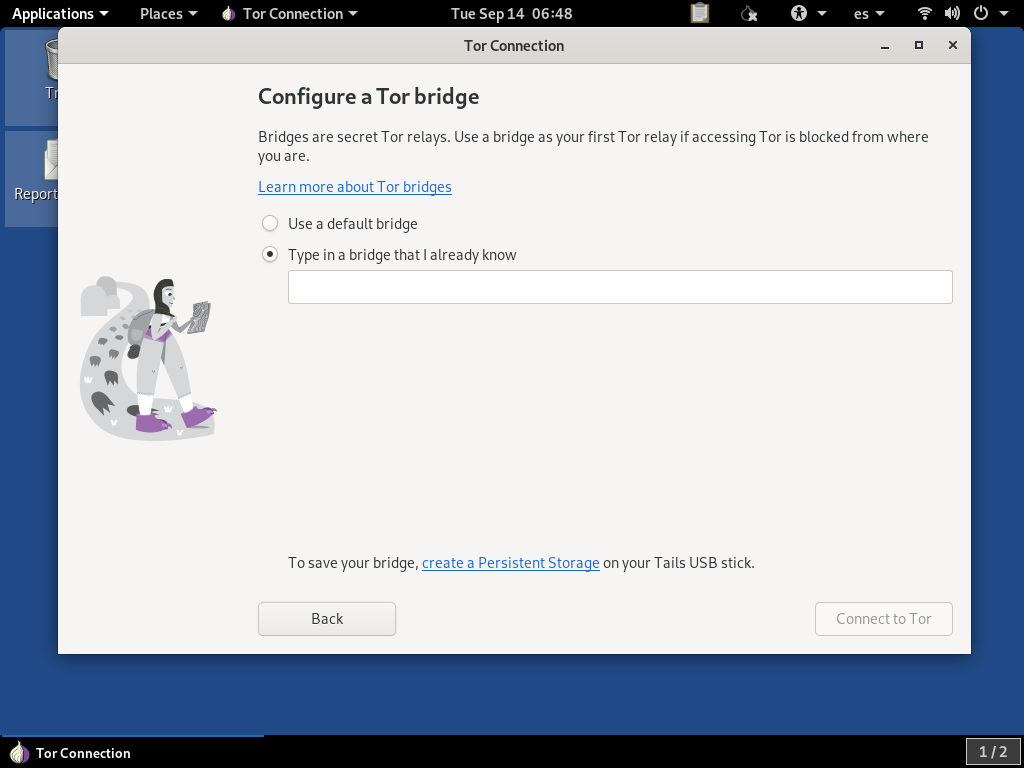Click the onion icon next to Tor Connection menu
This screenshot has height=768, width=1024.
pyautogui.click(x=228, y=13)
